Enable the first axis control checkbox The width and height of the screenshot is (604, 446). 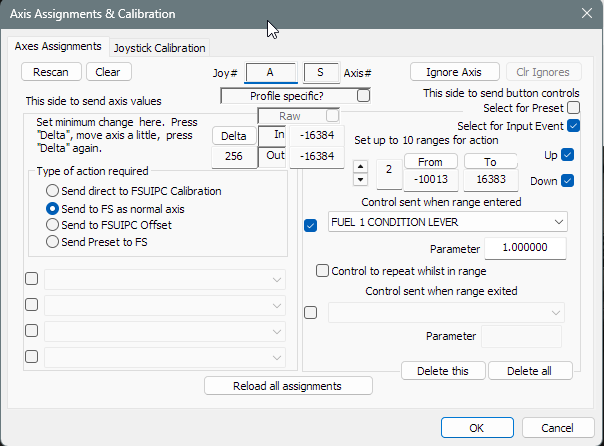pyautogui.click(x=32, y=278)
